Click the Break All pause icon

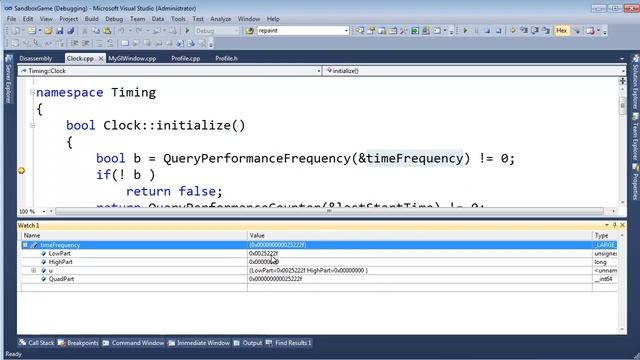click(x=476, y=31)
